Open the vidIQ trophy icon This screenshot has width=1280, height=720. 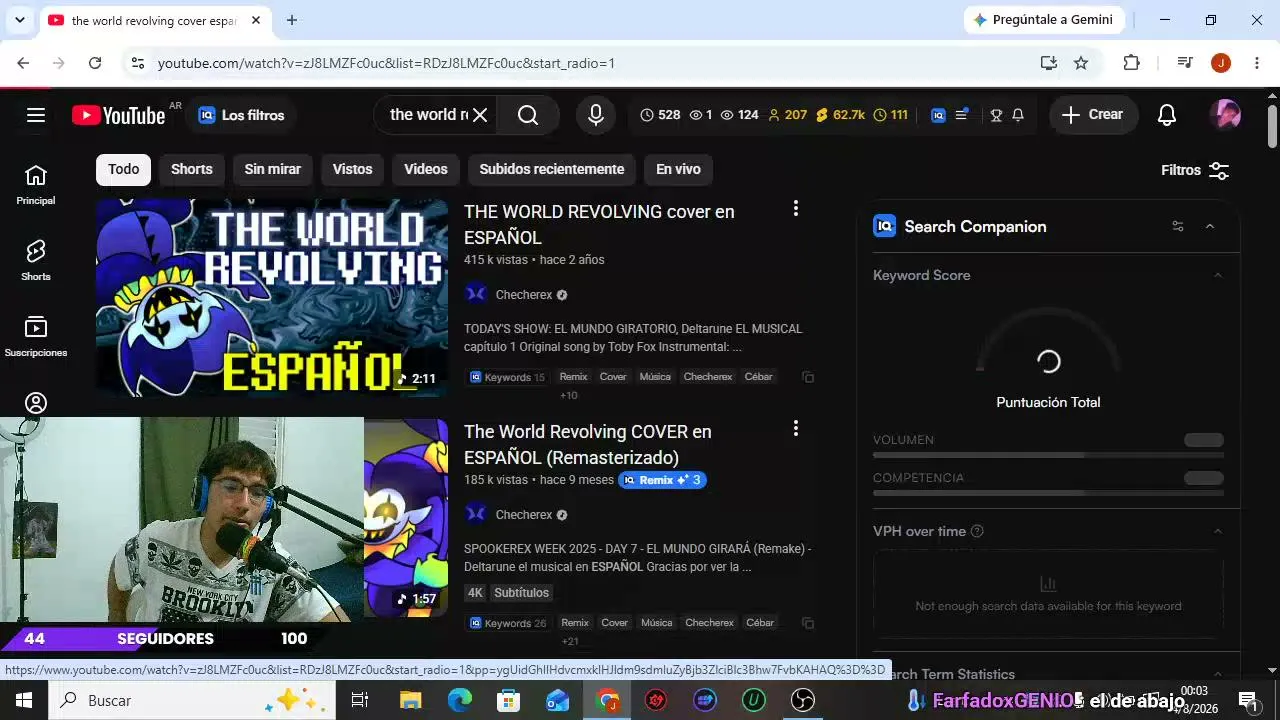(x=996, y=115)
